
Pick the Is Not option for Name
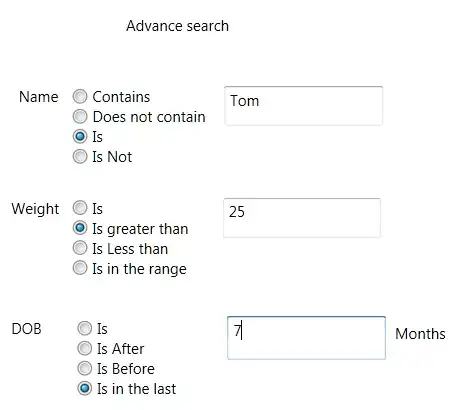[80, 157]
